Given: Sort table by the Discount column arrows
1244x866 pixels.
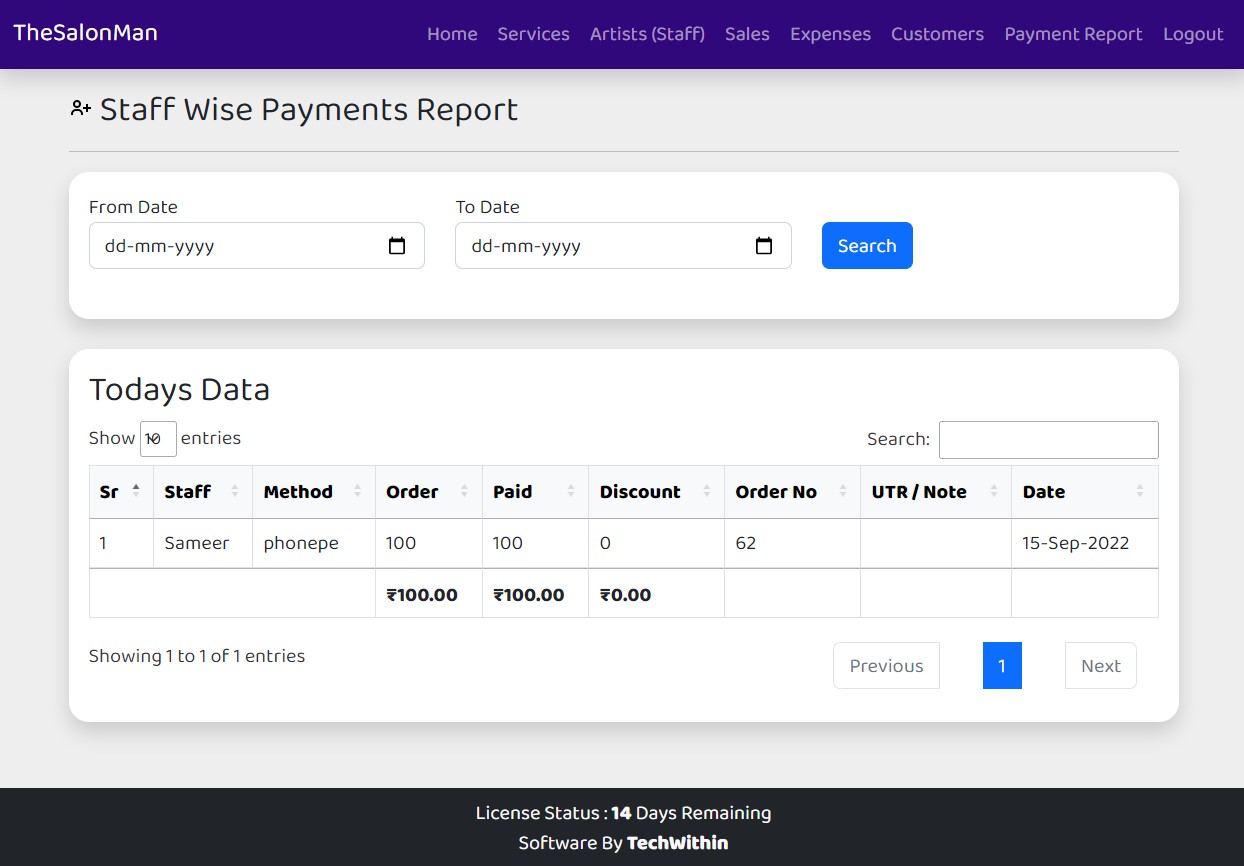Looking at the screenshot, I should pyautogui.click(x=707, y=491).
